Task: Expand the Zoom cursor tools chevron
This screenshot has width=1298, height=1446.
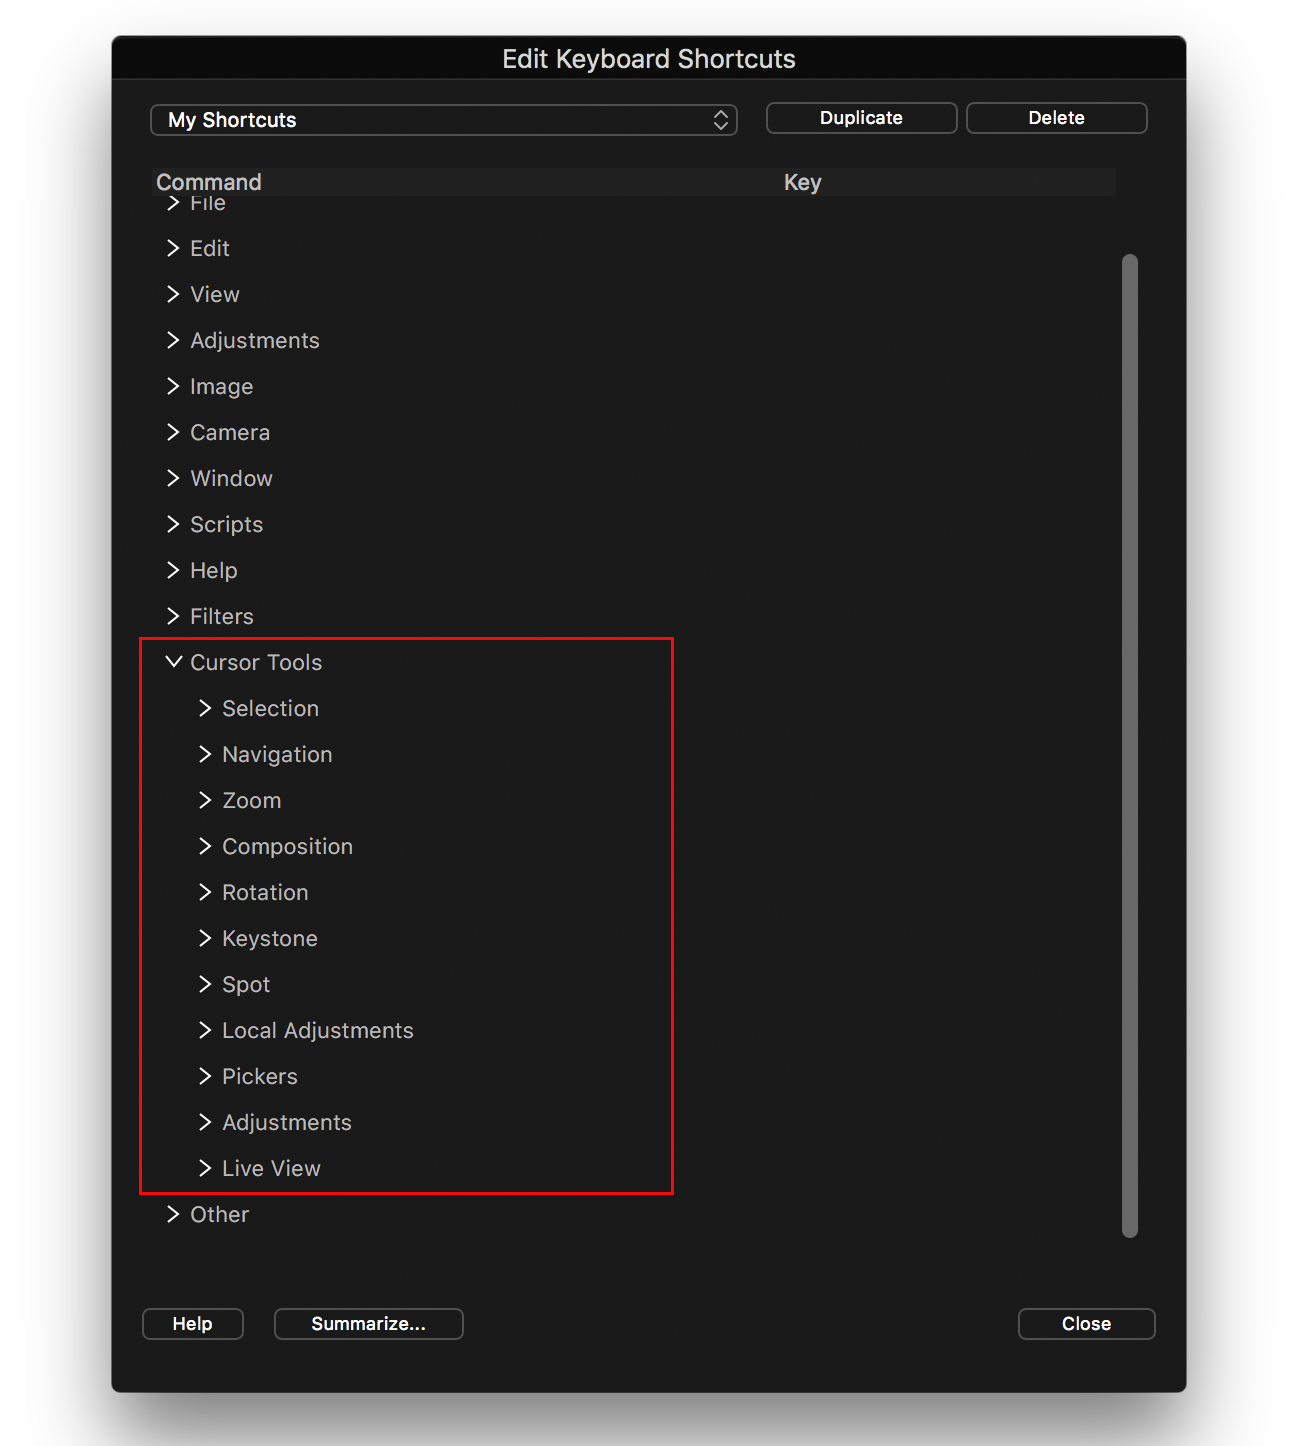Action: pyautogui.click(x=205, y=800)
